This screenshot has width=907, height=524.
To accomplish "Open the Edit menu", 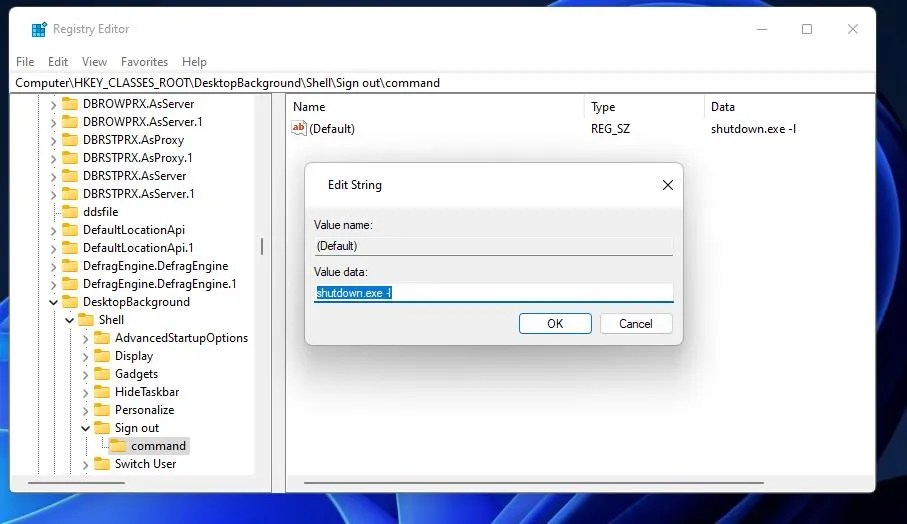I will coord(58,61).
